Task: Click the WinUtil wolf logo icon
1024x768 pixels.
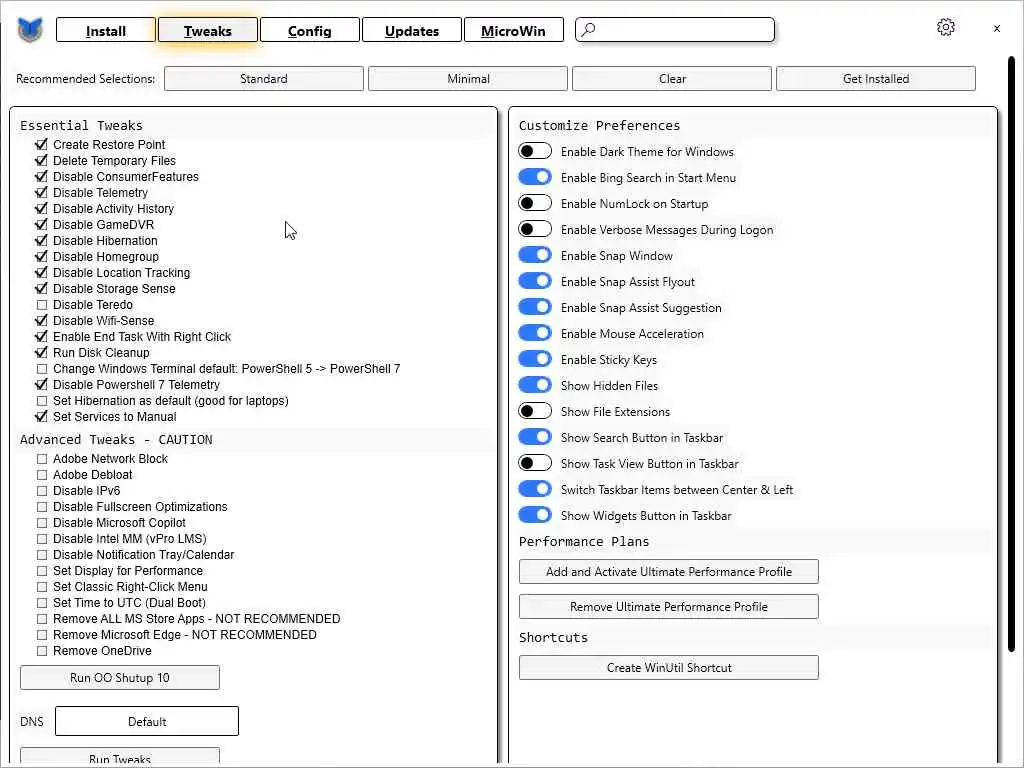Action: pos(30,30)
